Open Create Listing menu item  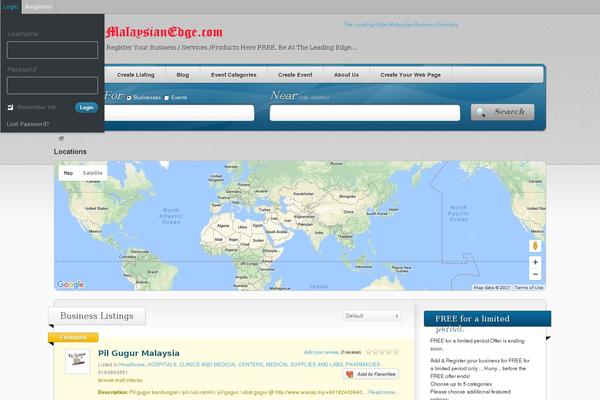135,75
